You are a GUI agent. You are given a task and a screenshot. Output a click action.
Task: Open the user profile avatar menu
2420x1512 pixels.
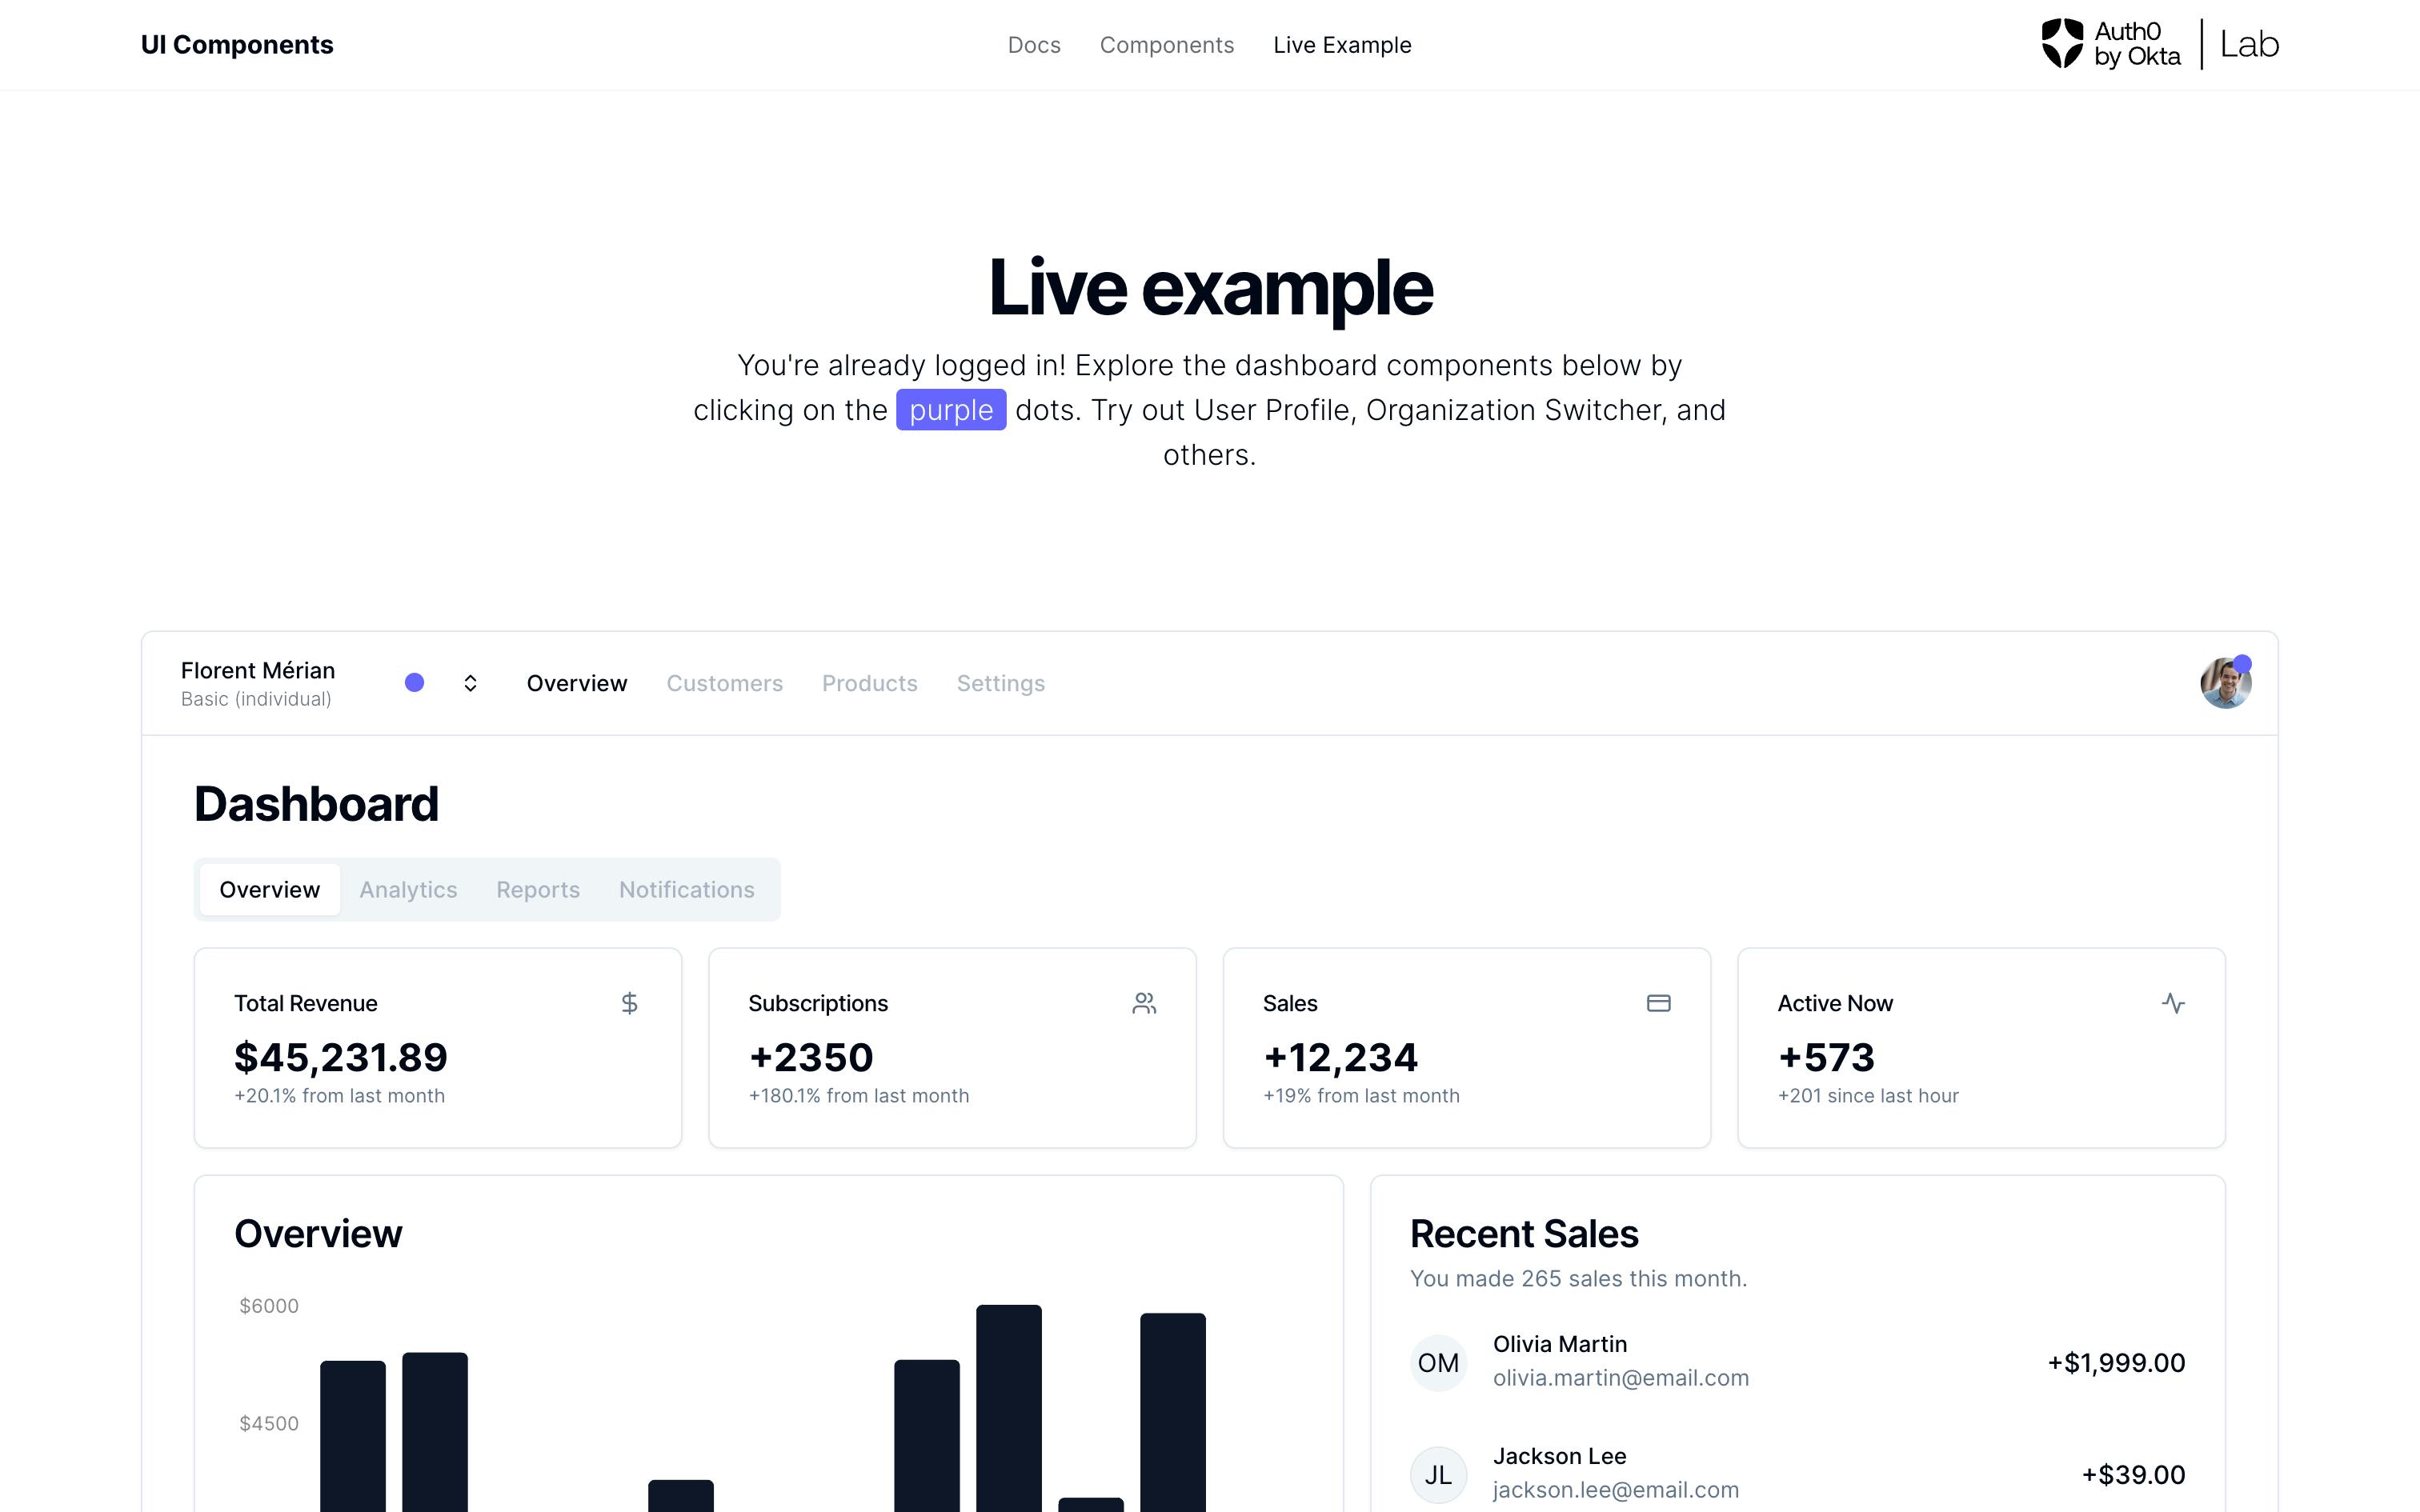click(2225, 684)
